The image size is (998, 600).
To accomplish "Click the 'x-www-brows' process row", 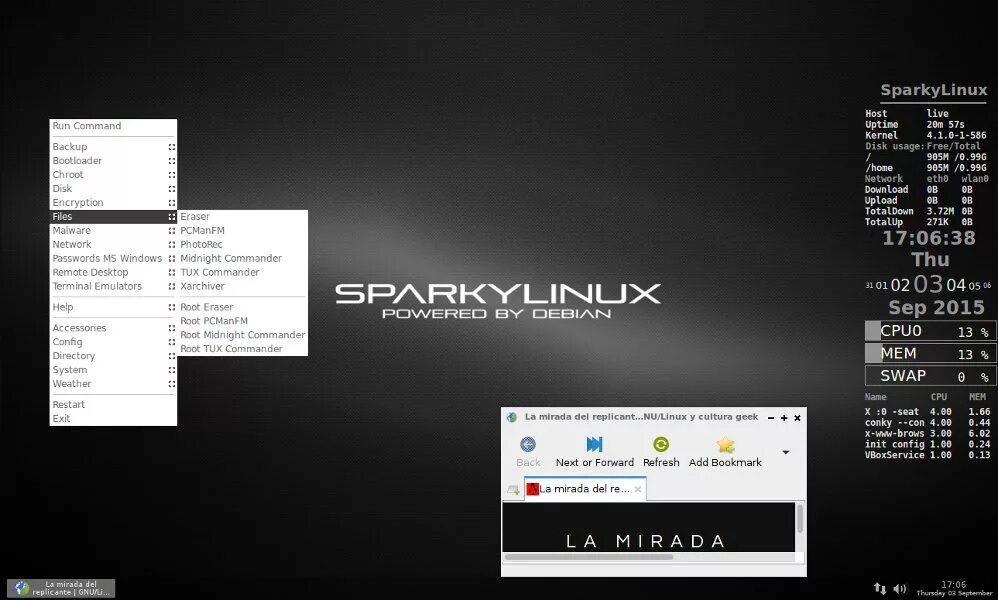I will click(x=927, y=433).
